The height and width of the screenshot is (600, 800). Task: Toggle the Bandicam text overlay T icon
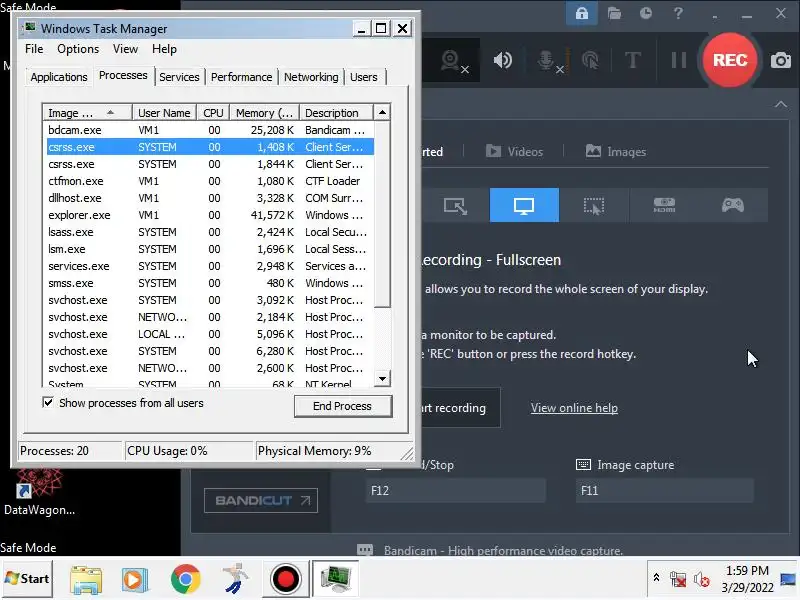(x=633, y=60)
